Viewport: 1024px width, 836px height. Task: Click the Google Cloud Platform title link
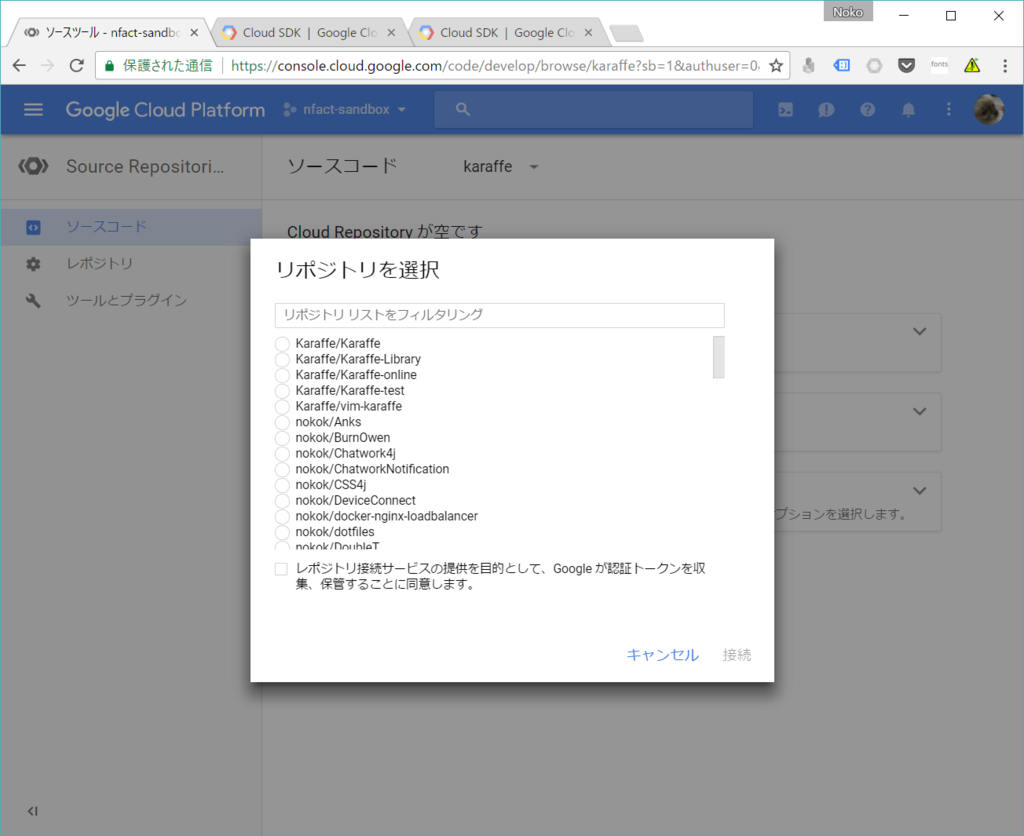pos(165,110)
